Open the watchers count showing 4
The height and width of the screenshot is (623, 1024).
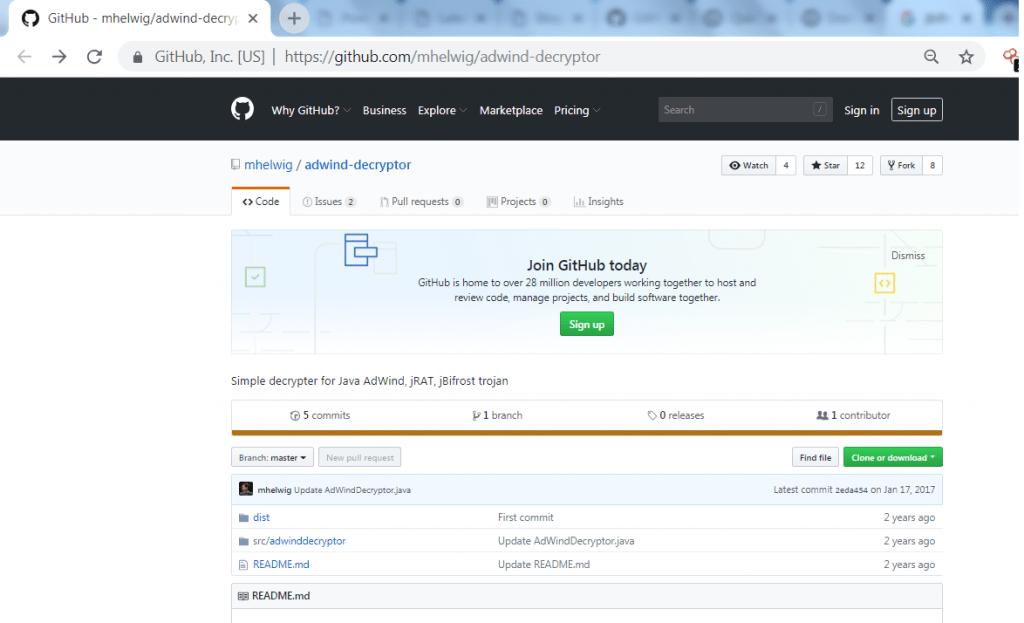[x=786, y=166]
